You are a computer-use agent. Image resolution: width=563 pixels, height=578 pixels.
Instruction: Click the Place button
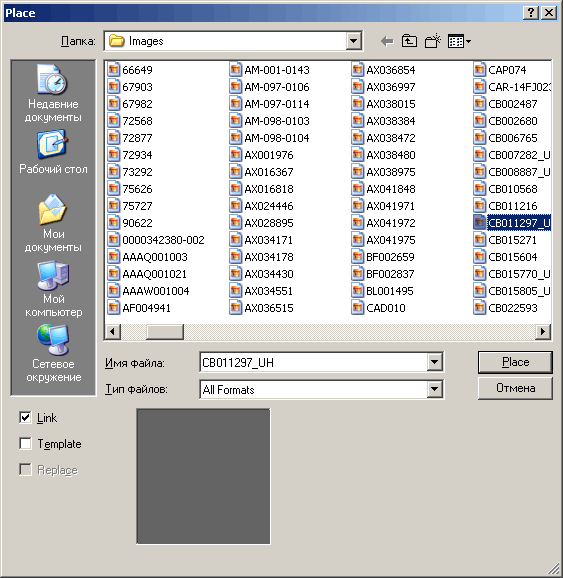515,362
